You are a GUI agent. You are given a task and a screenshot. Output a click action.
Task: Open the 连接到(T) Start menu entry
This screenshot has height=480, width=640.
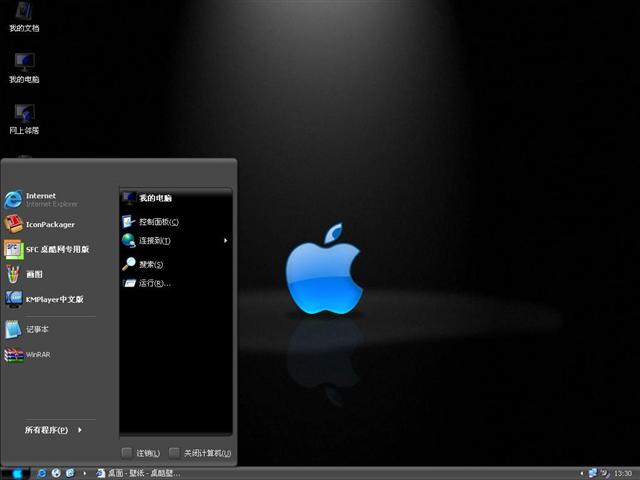click(x=146, y=240)
